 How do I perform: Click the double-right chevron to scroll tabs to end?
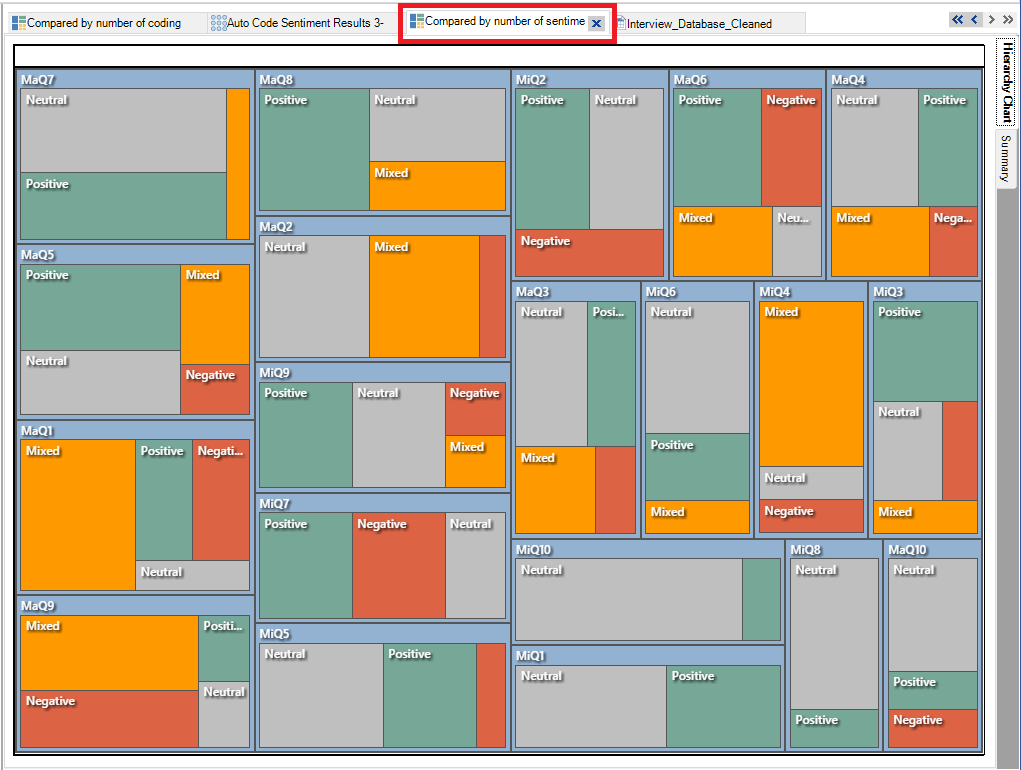tap(1007, 17)
